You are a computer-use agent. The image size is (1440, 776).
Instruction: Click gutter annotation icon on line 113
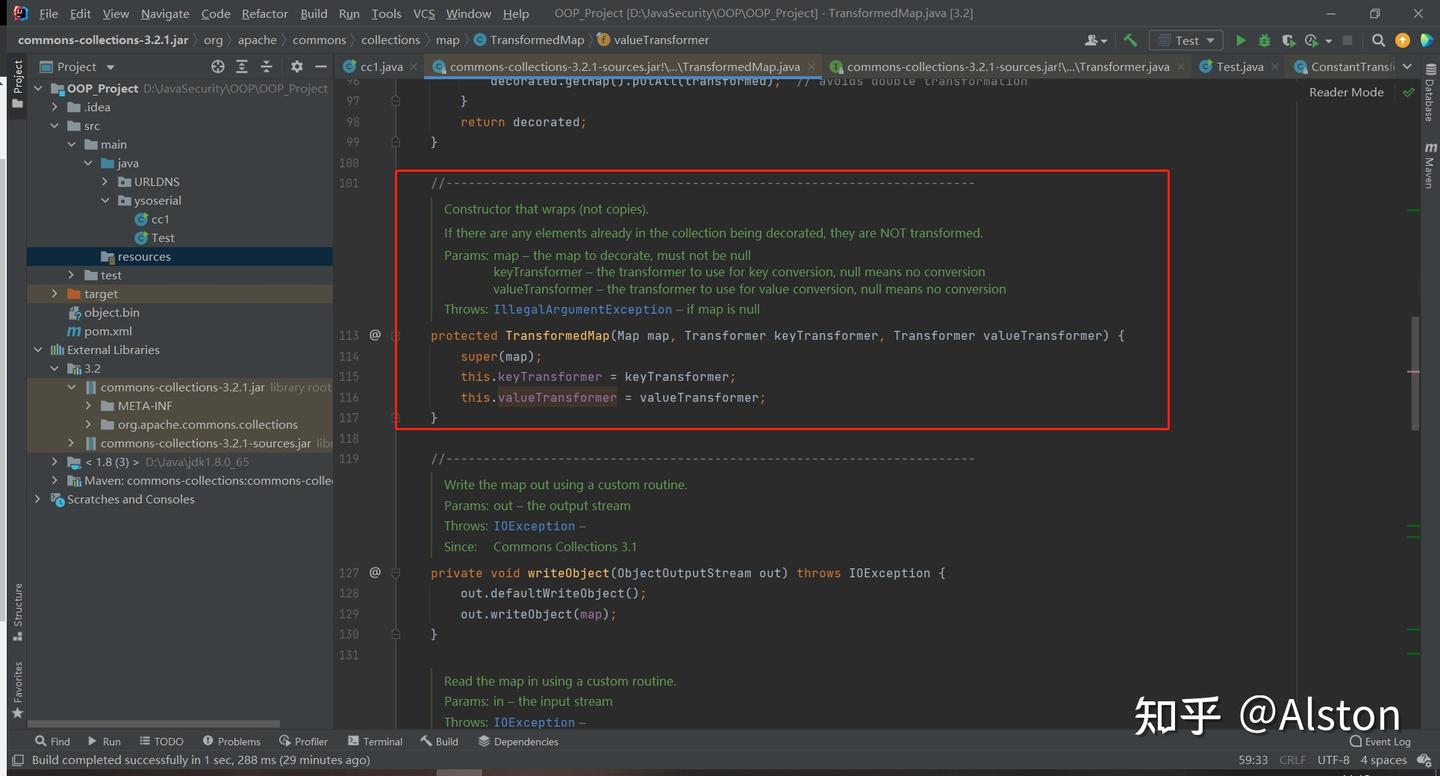(x=375, y=335)
